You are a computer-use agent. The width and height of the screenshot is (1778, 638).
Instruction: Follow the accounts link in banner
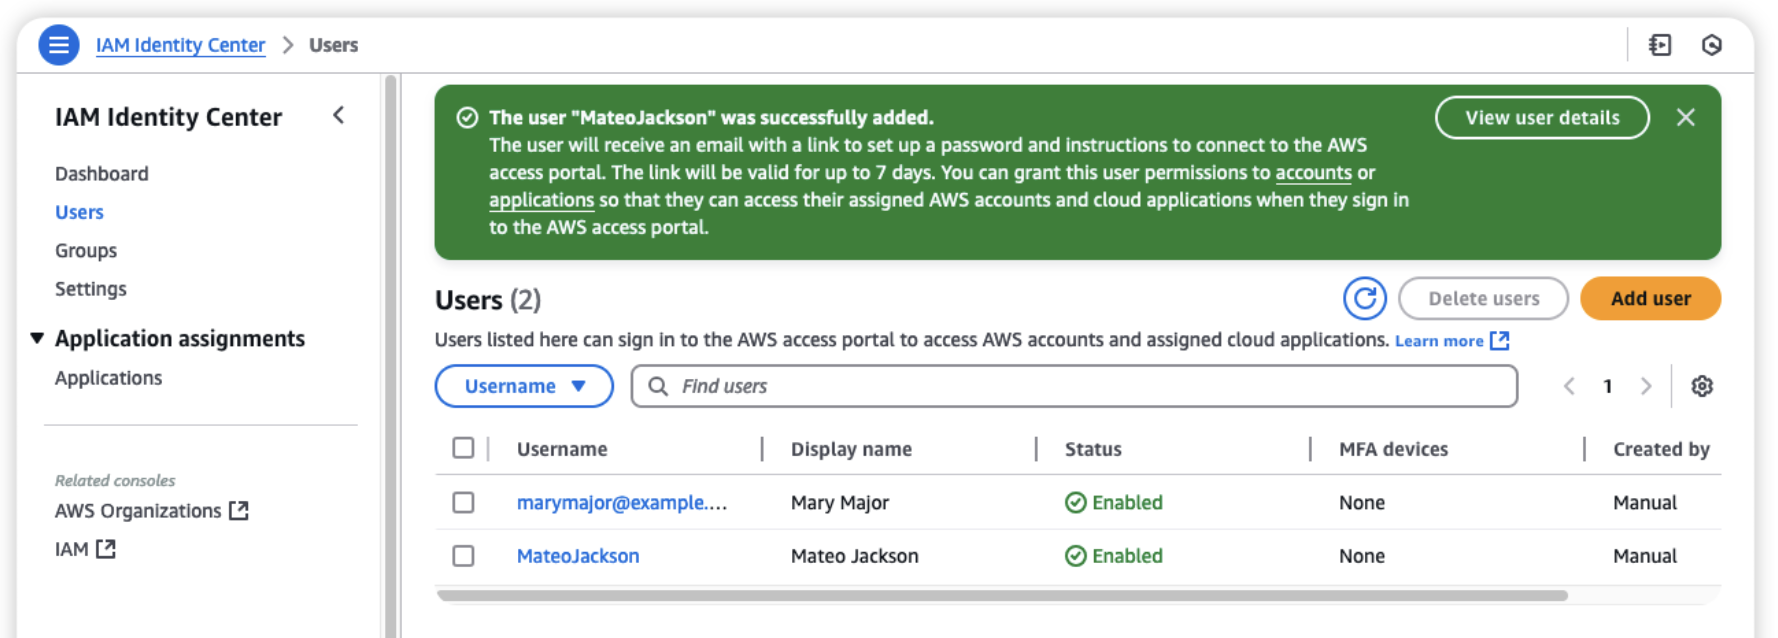1313,173
